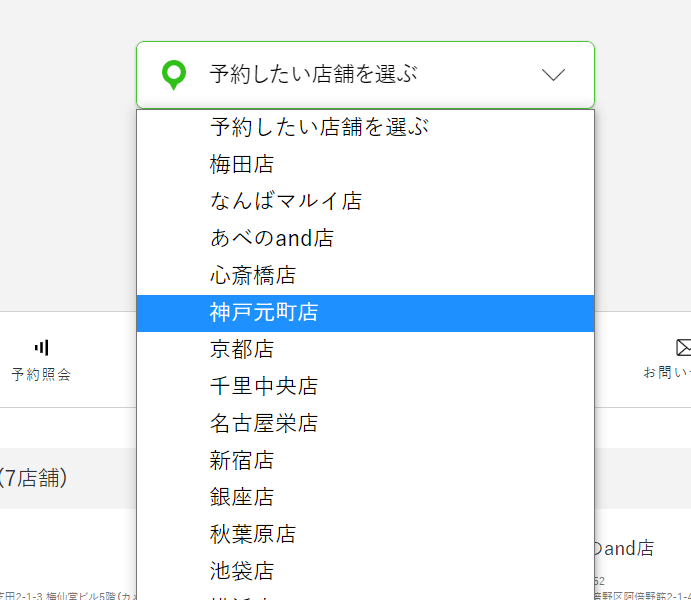The width and height of the screenshot is (691, 600).
Task: Choose 池袋店 from the store list
Action: coord(242,571)
